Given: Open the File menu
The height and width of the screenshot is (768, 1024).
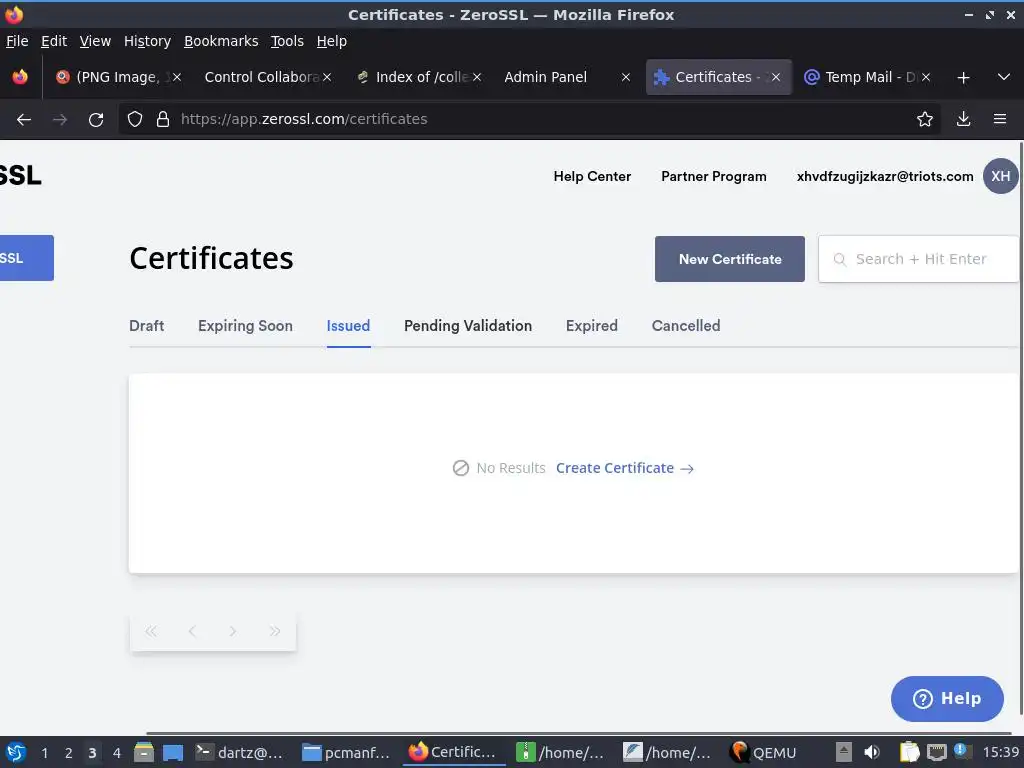Looking at the screenshot, I should (17, 41).
